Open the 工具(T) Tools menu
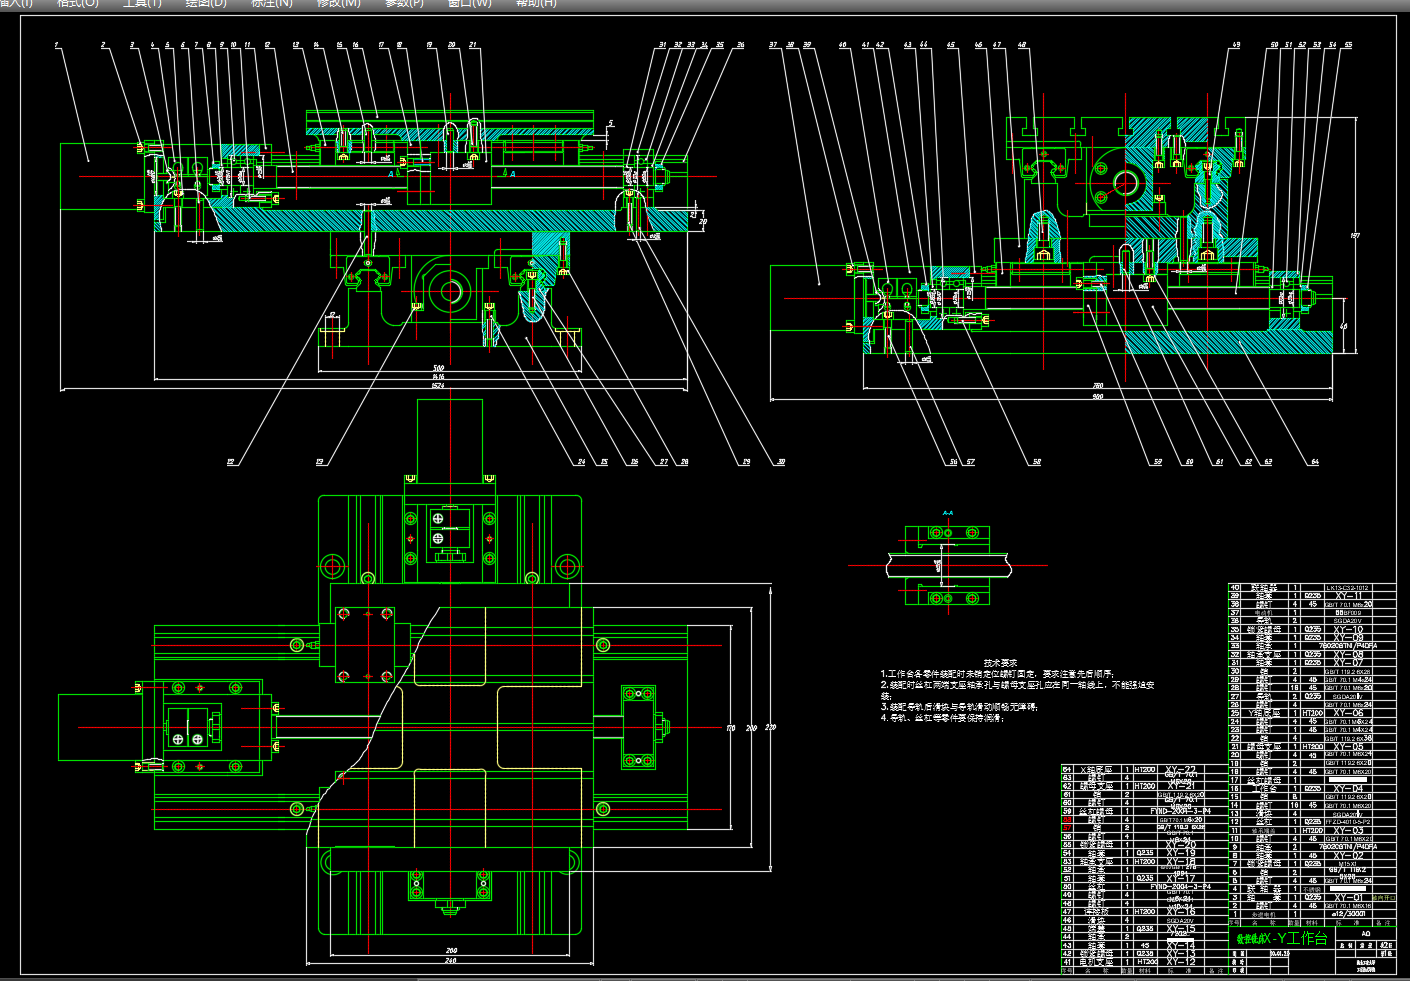 142,4
